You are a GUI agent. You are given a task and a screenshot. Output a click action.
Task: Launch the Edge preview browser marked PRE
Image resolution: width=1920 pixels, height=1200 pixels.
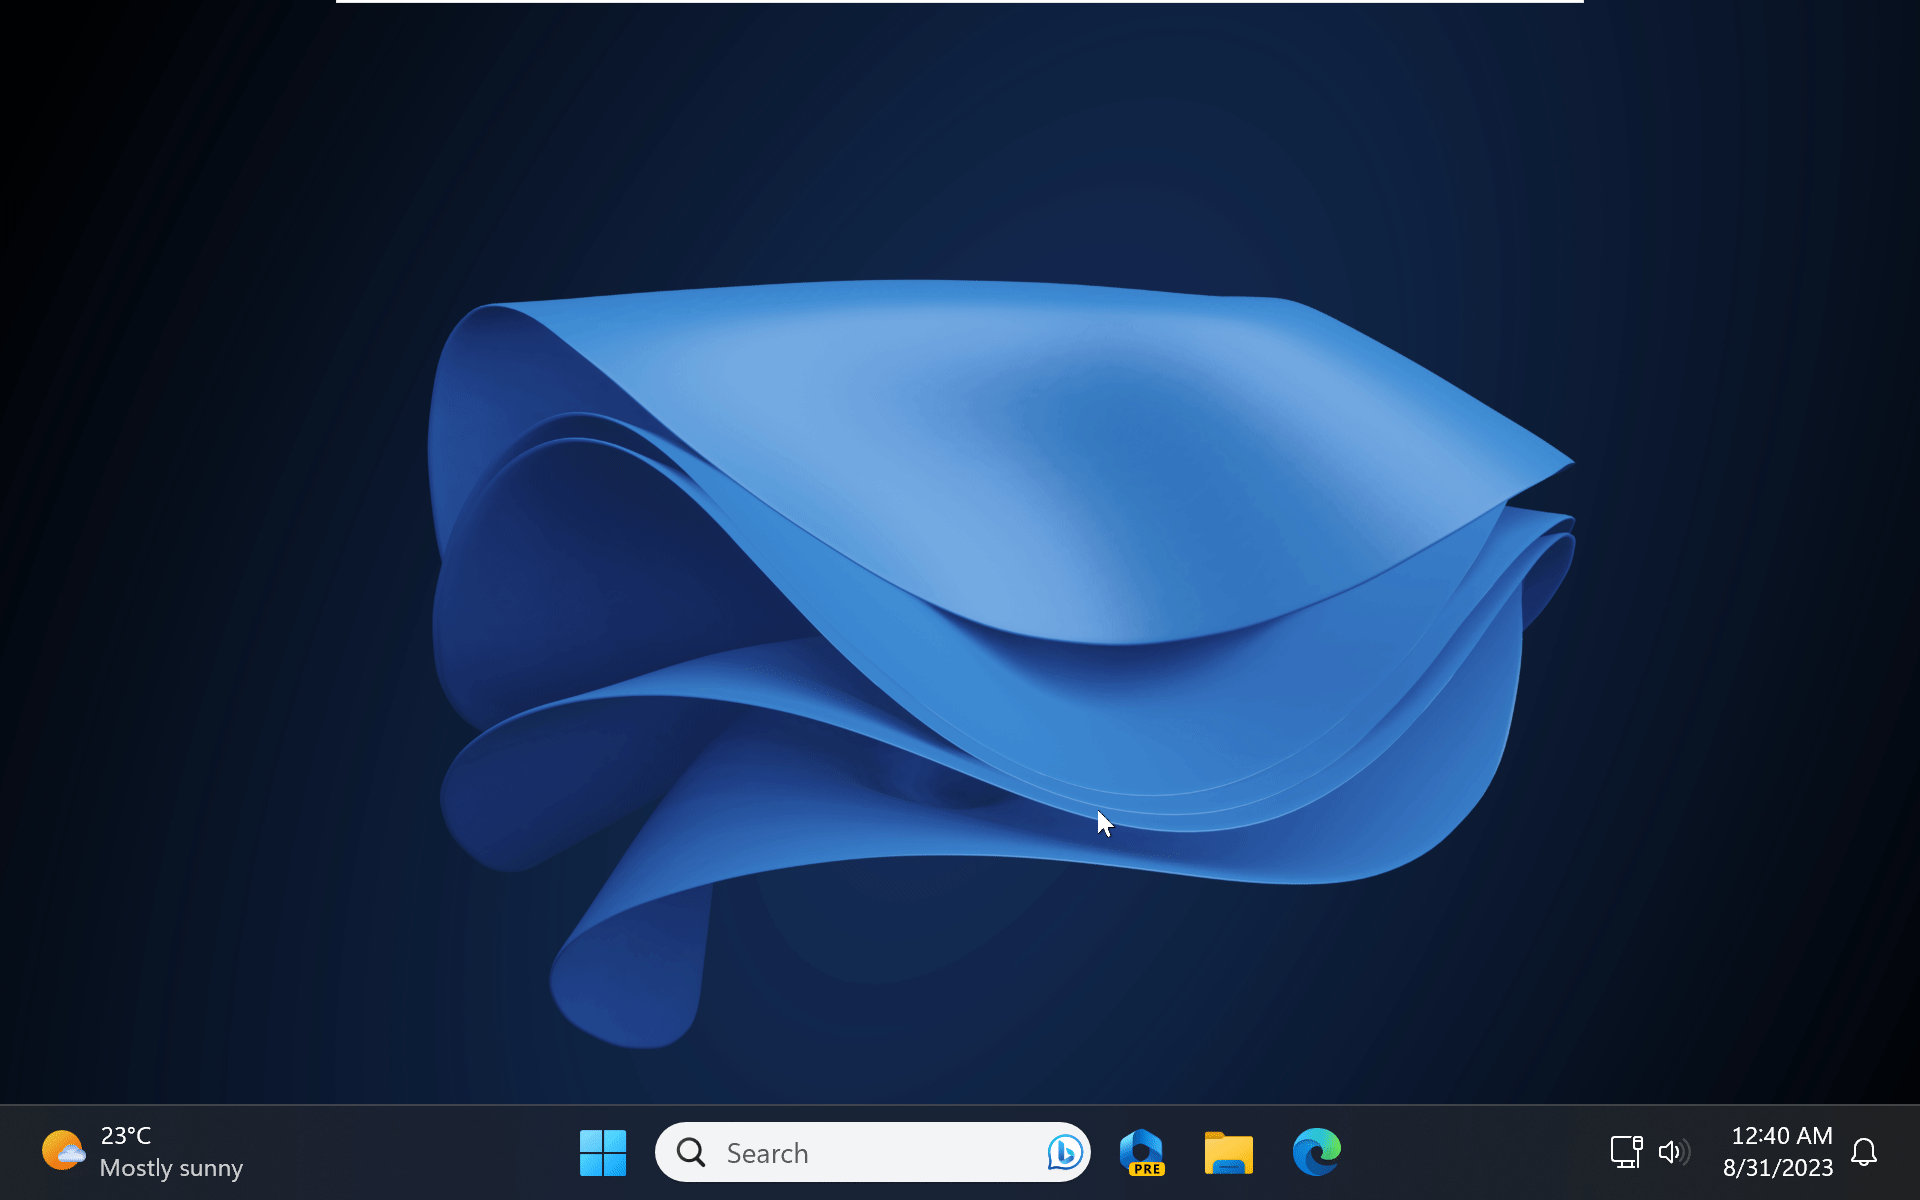(1141, 1152)
